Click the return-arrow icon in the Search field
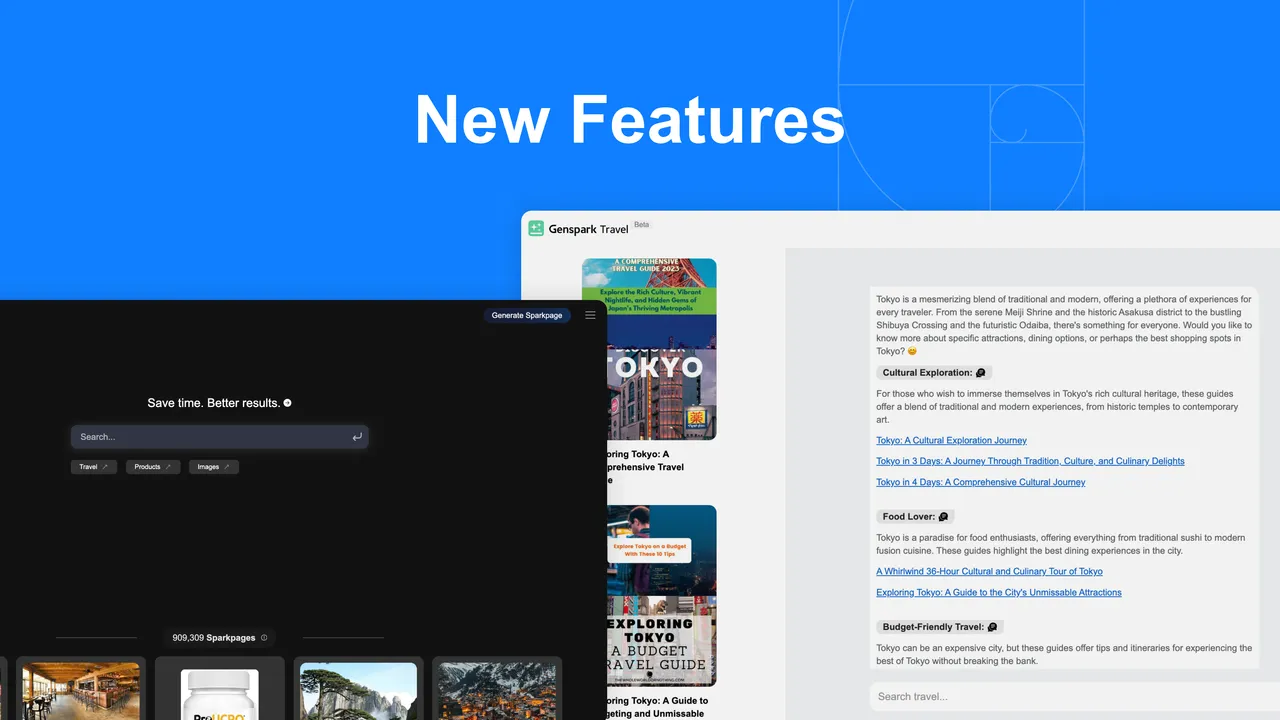Screen dimensions: 1280x720 pos(357,437)
